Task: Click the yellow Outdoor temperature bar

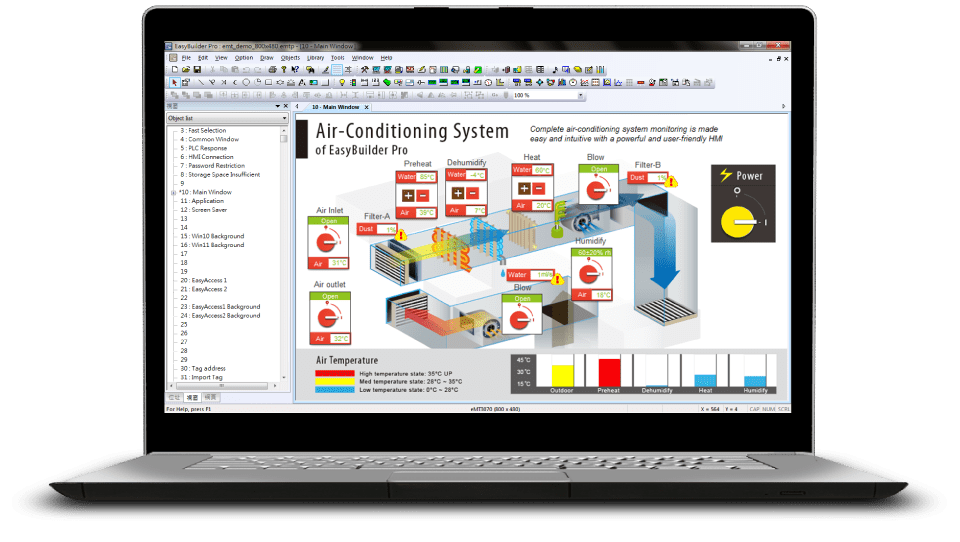Action: tap(563, 375)
